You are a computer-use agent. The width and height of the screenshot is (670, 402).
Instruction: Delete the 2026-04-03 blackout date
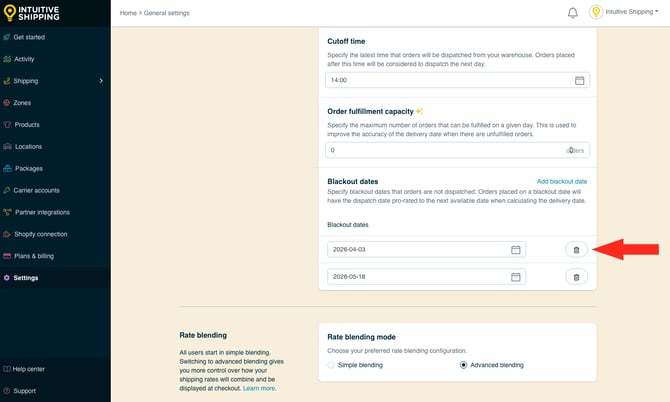tap(576, 249)
